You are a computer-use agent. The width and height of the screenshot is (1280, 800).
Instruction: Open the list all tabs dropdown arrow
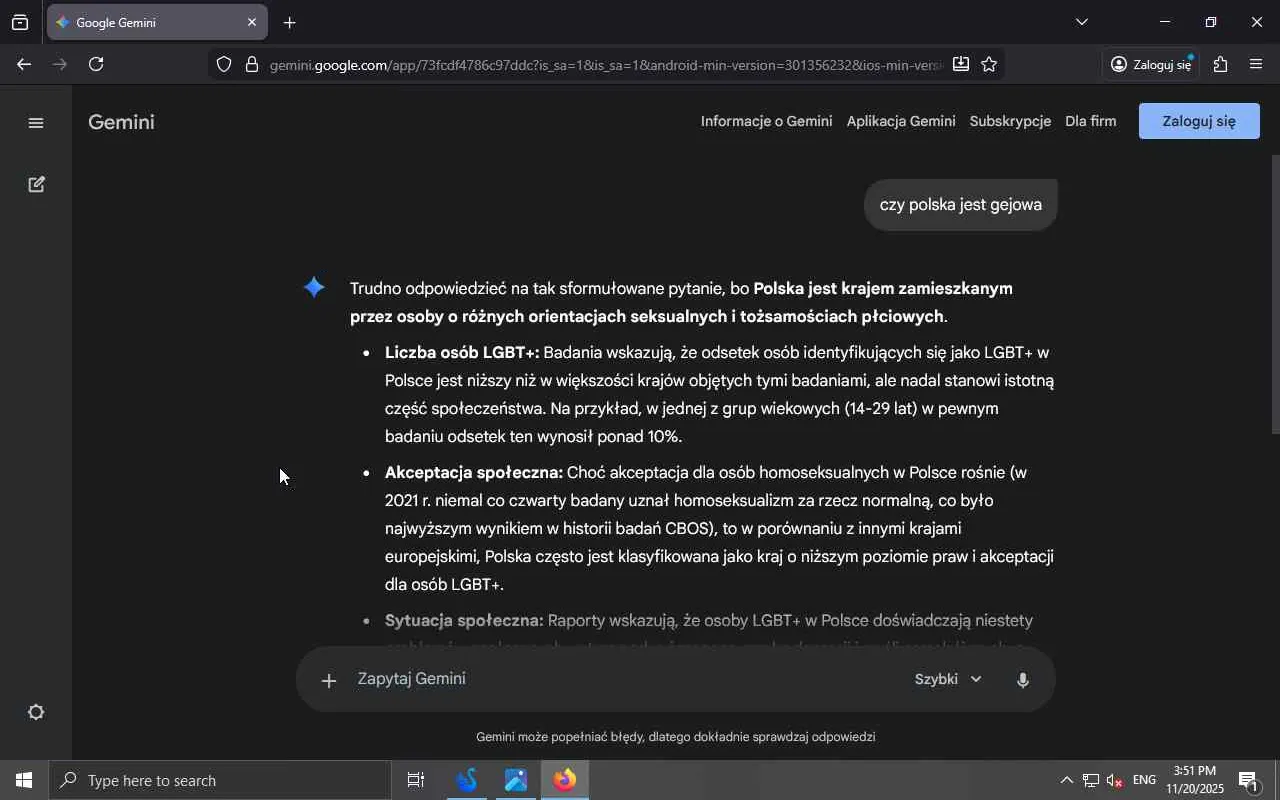click(1081, 22)
